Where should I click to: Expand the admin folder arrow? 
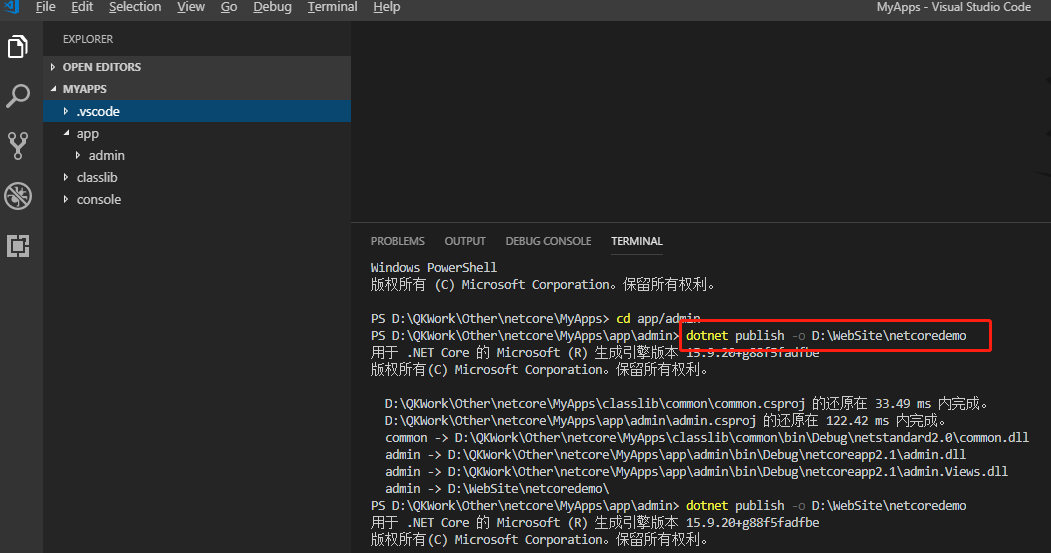pyautogui.click(x=78, y=156)
